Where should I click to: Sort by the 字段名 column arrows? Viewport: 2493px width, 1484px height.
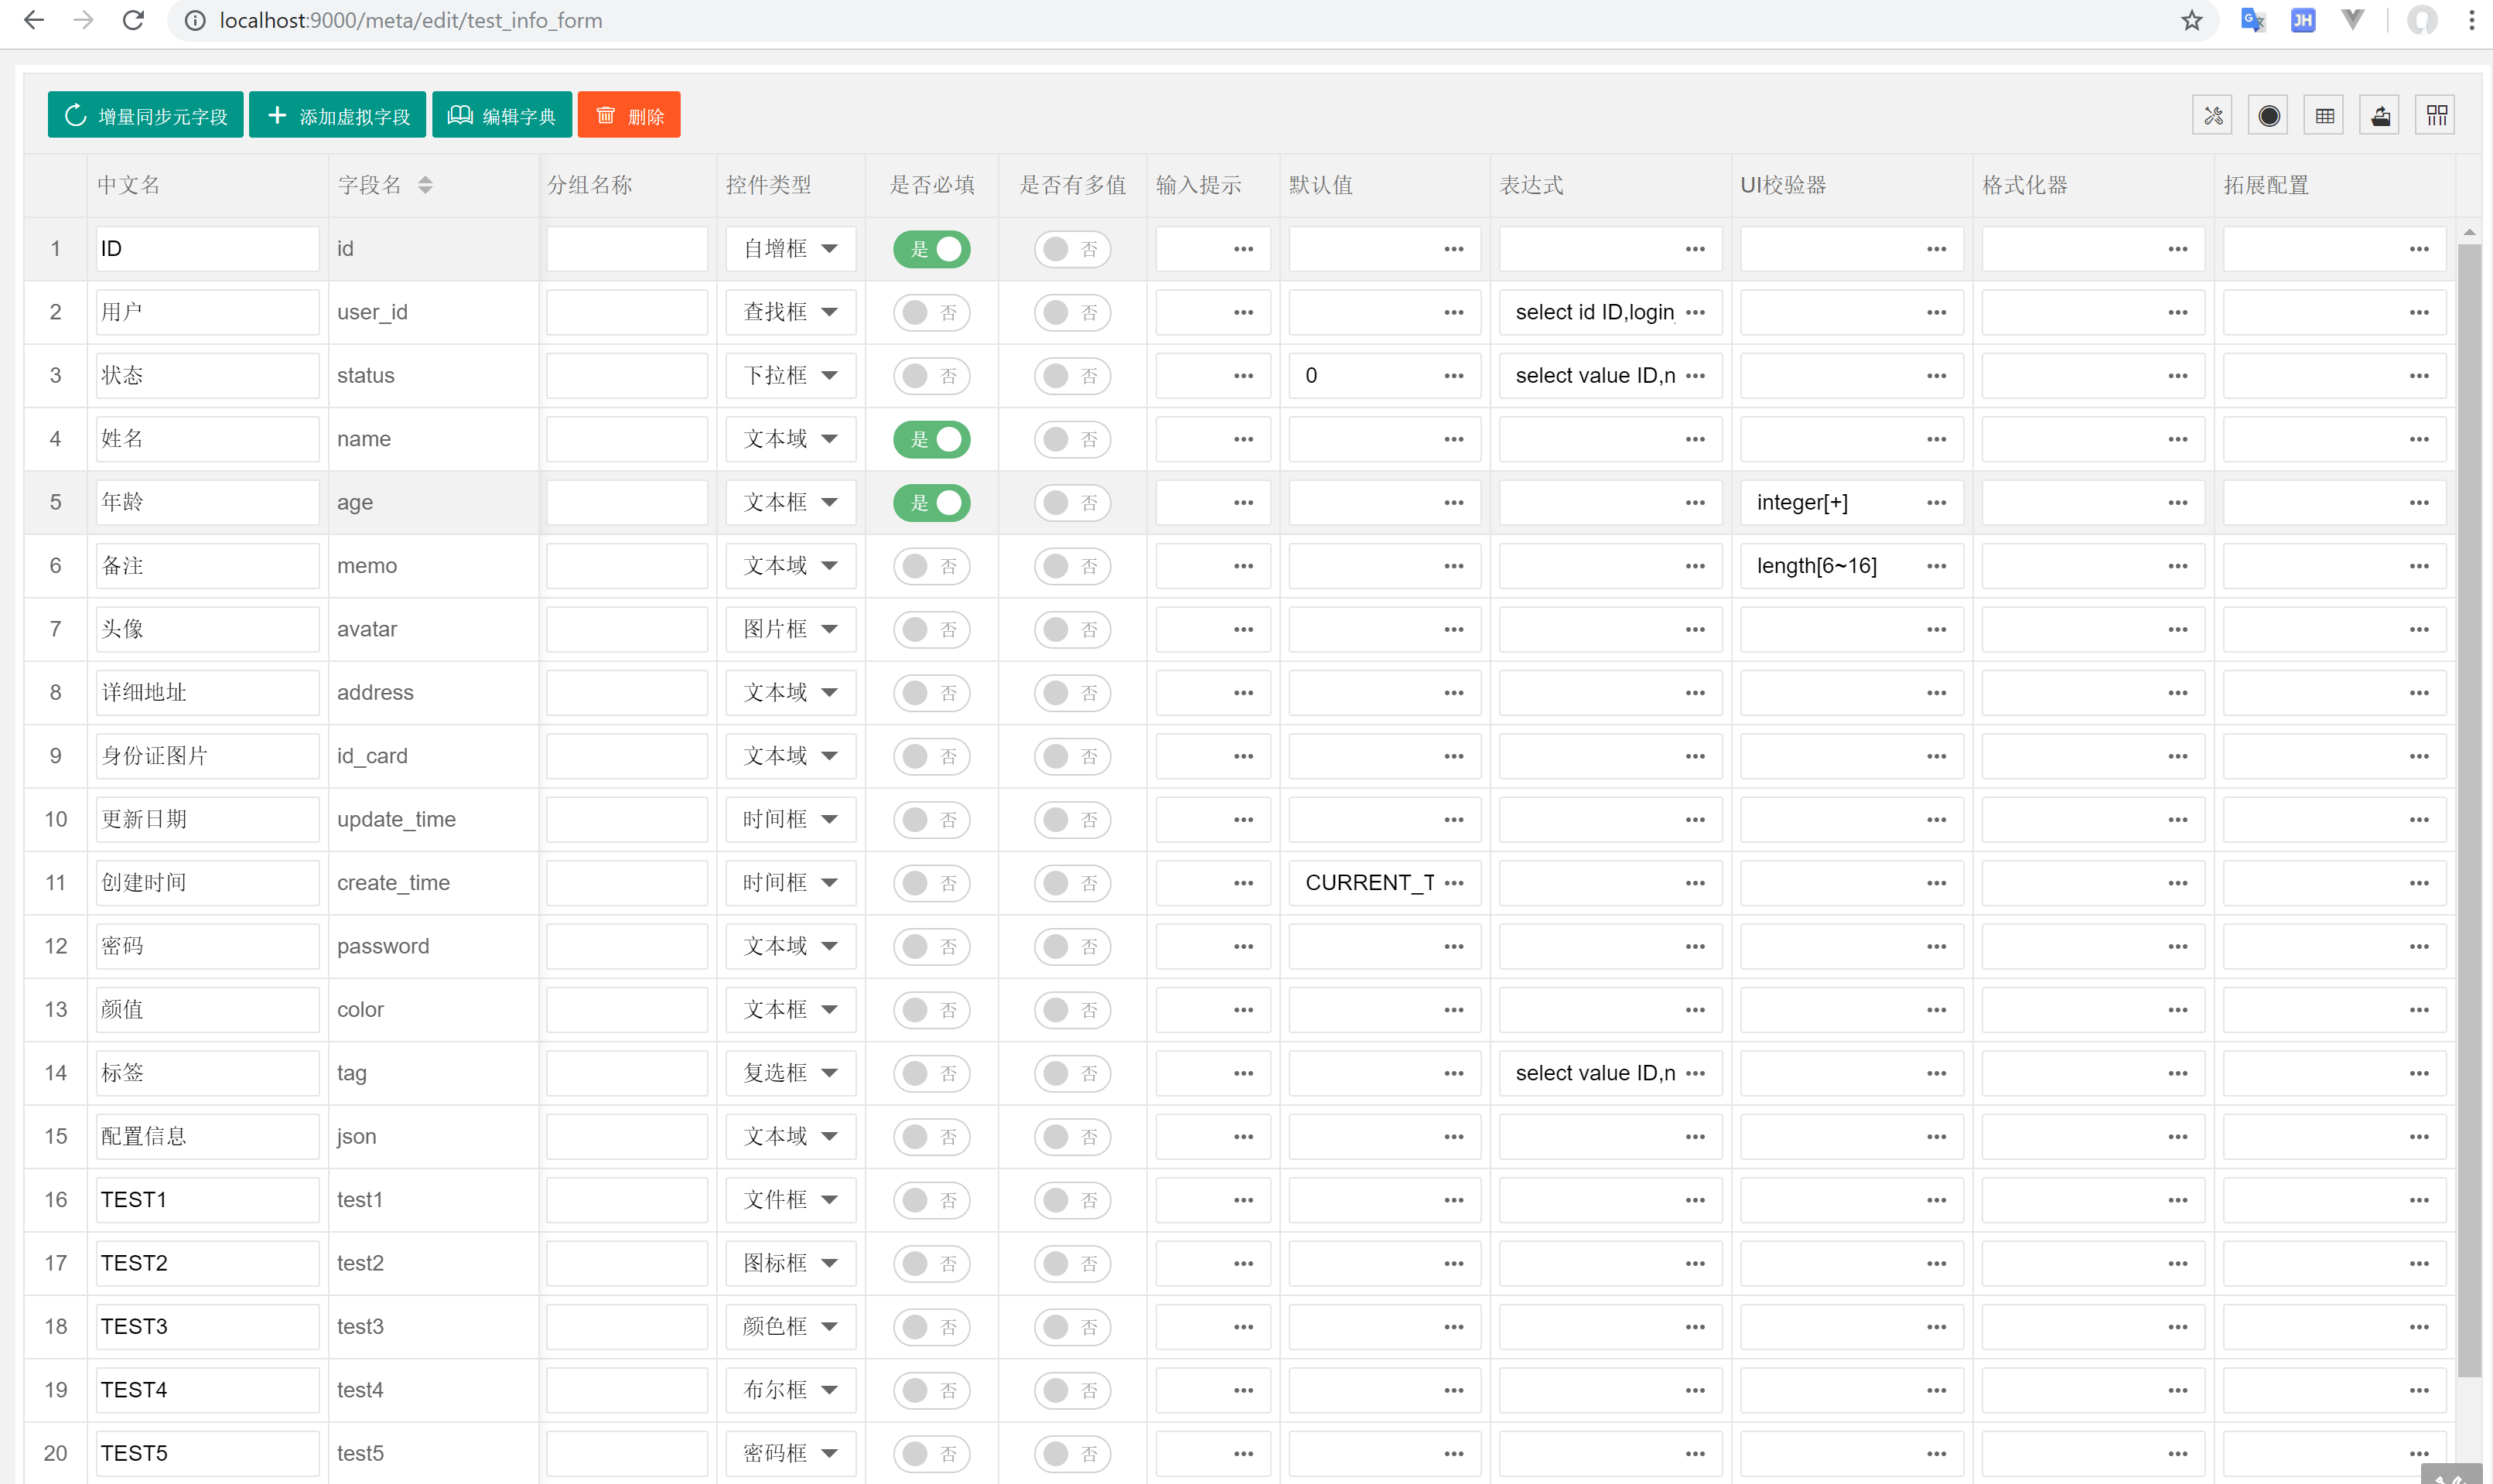425,185
